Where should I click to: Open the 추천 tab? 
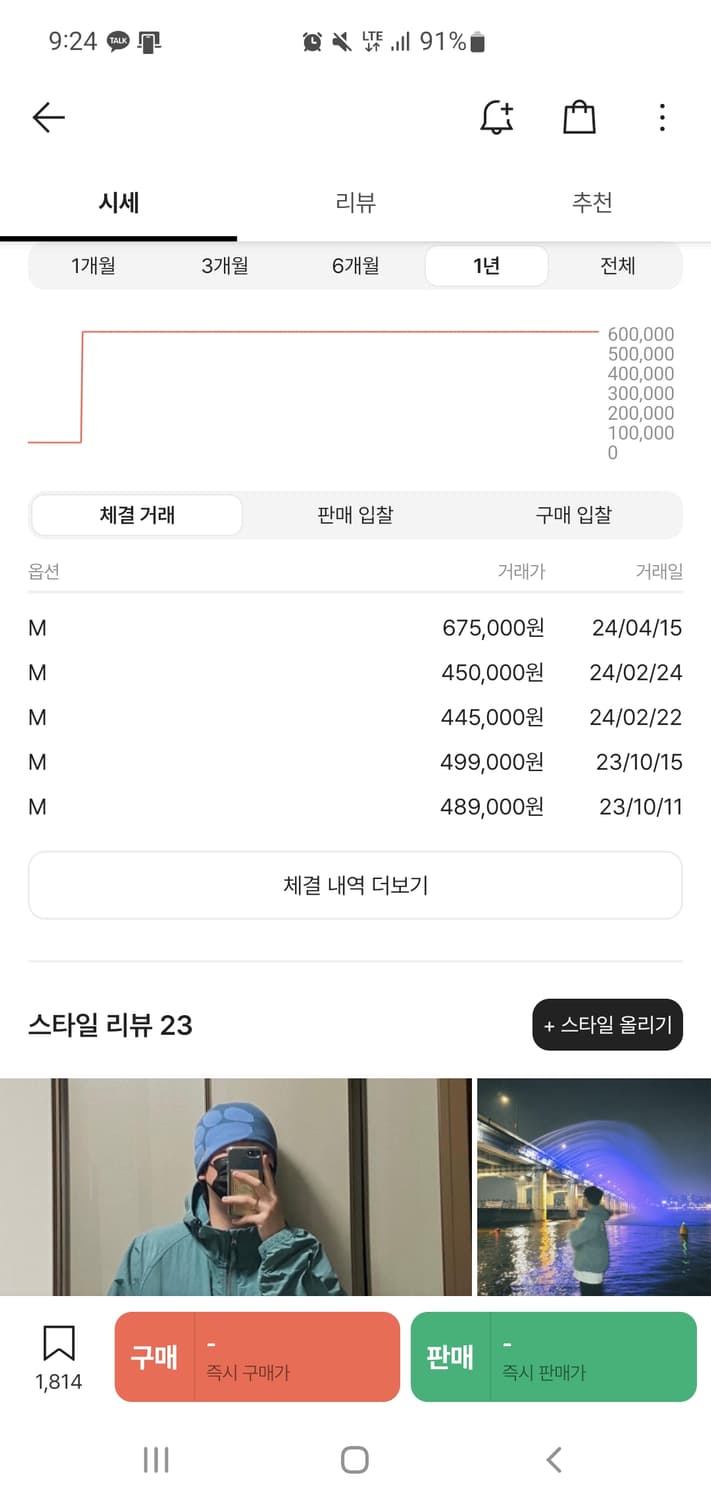click(590, 202)
